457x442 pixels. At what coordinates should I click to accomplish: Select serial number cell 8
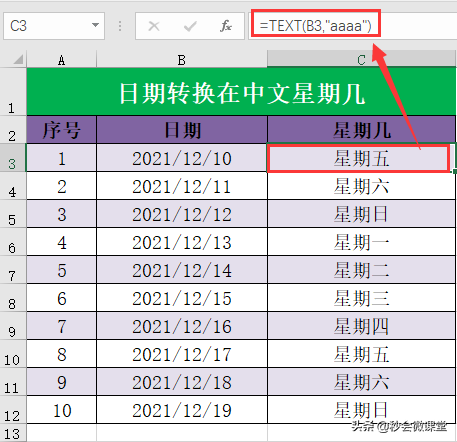click(62, 354)
